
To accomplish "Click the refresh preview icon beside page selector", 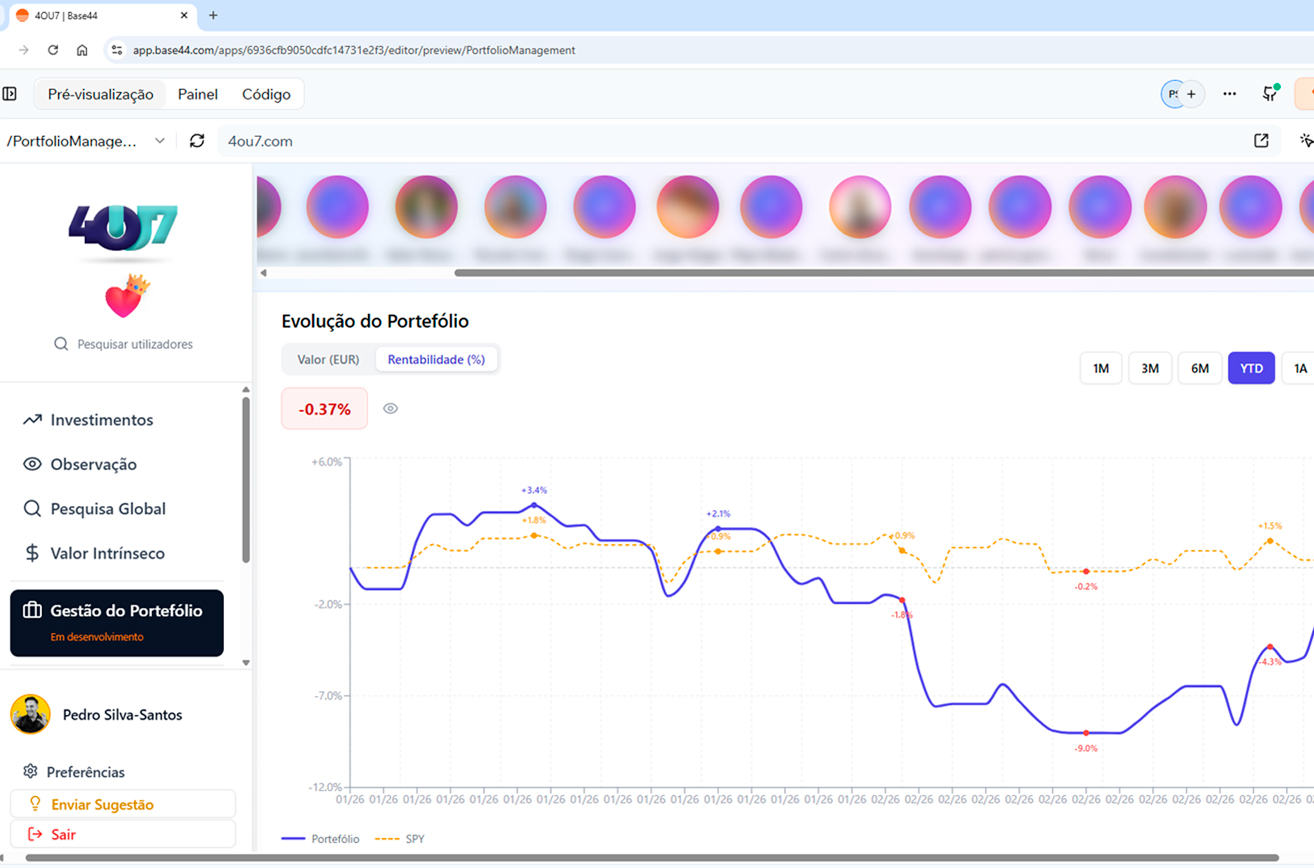I will pyautogui.click(x=197, y=141).
